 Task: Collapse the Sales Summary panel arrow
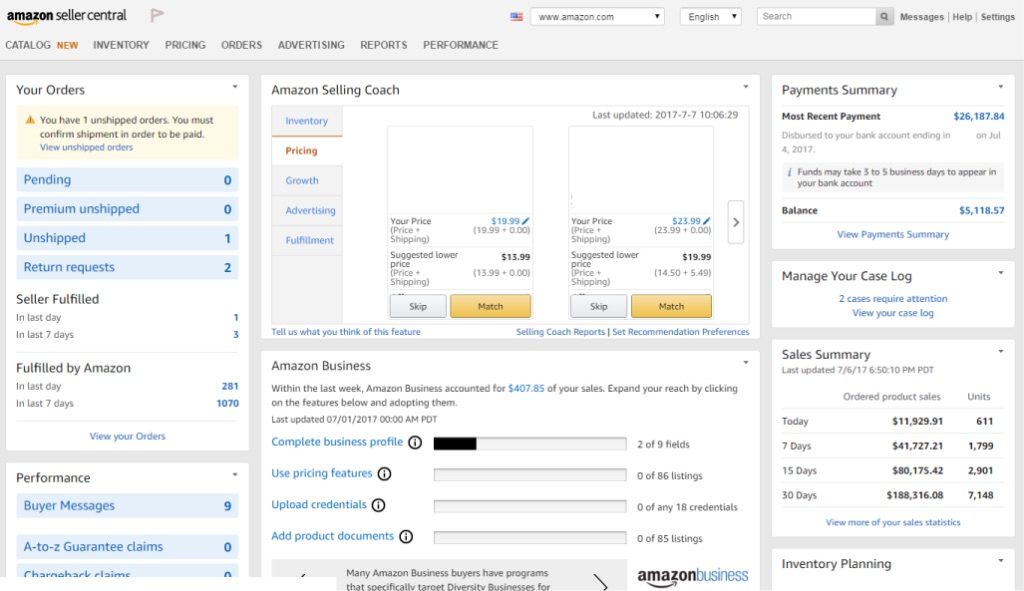pos(1000,351)
